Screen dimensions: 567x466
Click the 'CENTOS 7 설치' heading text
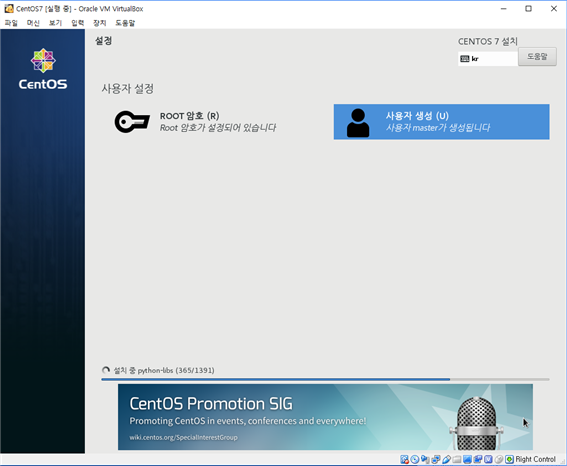[x=488, y=42]
